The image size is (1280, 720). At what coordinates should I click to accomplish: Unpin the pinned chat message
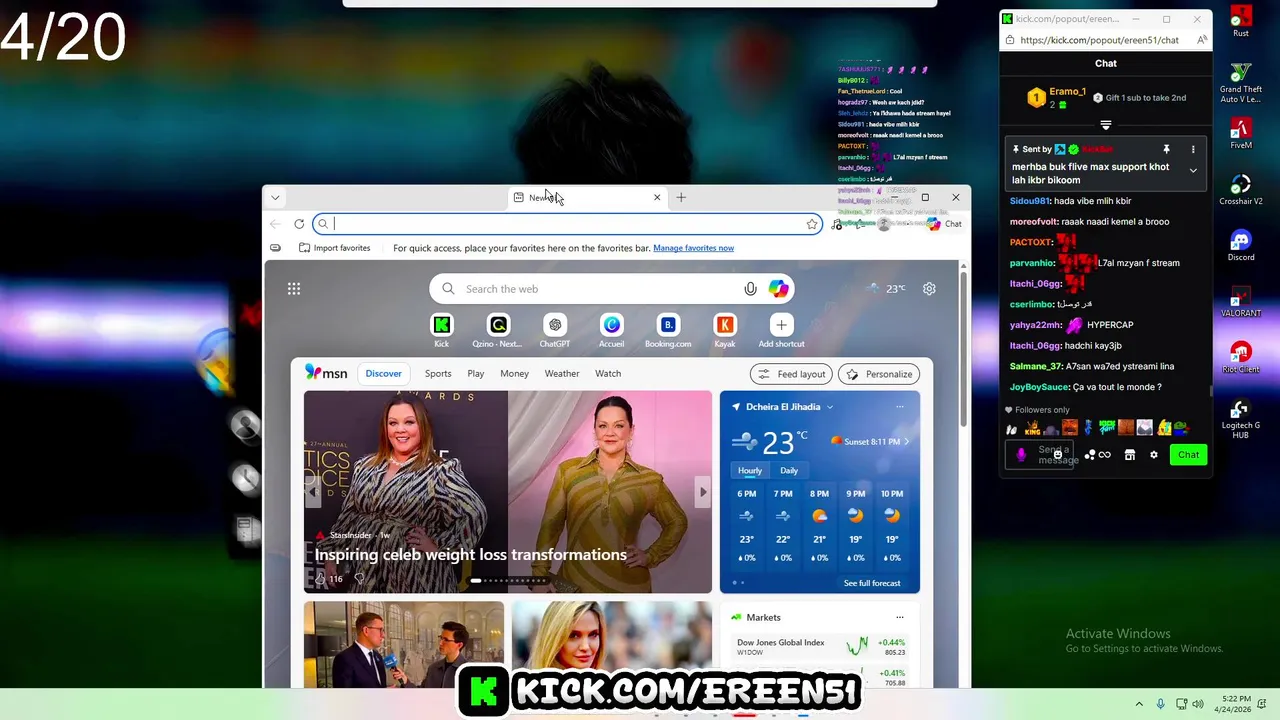tap(1166, 149)
